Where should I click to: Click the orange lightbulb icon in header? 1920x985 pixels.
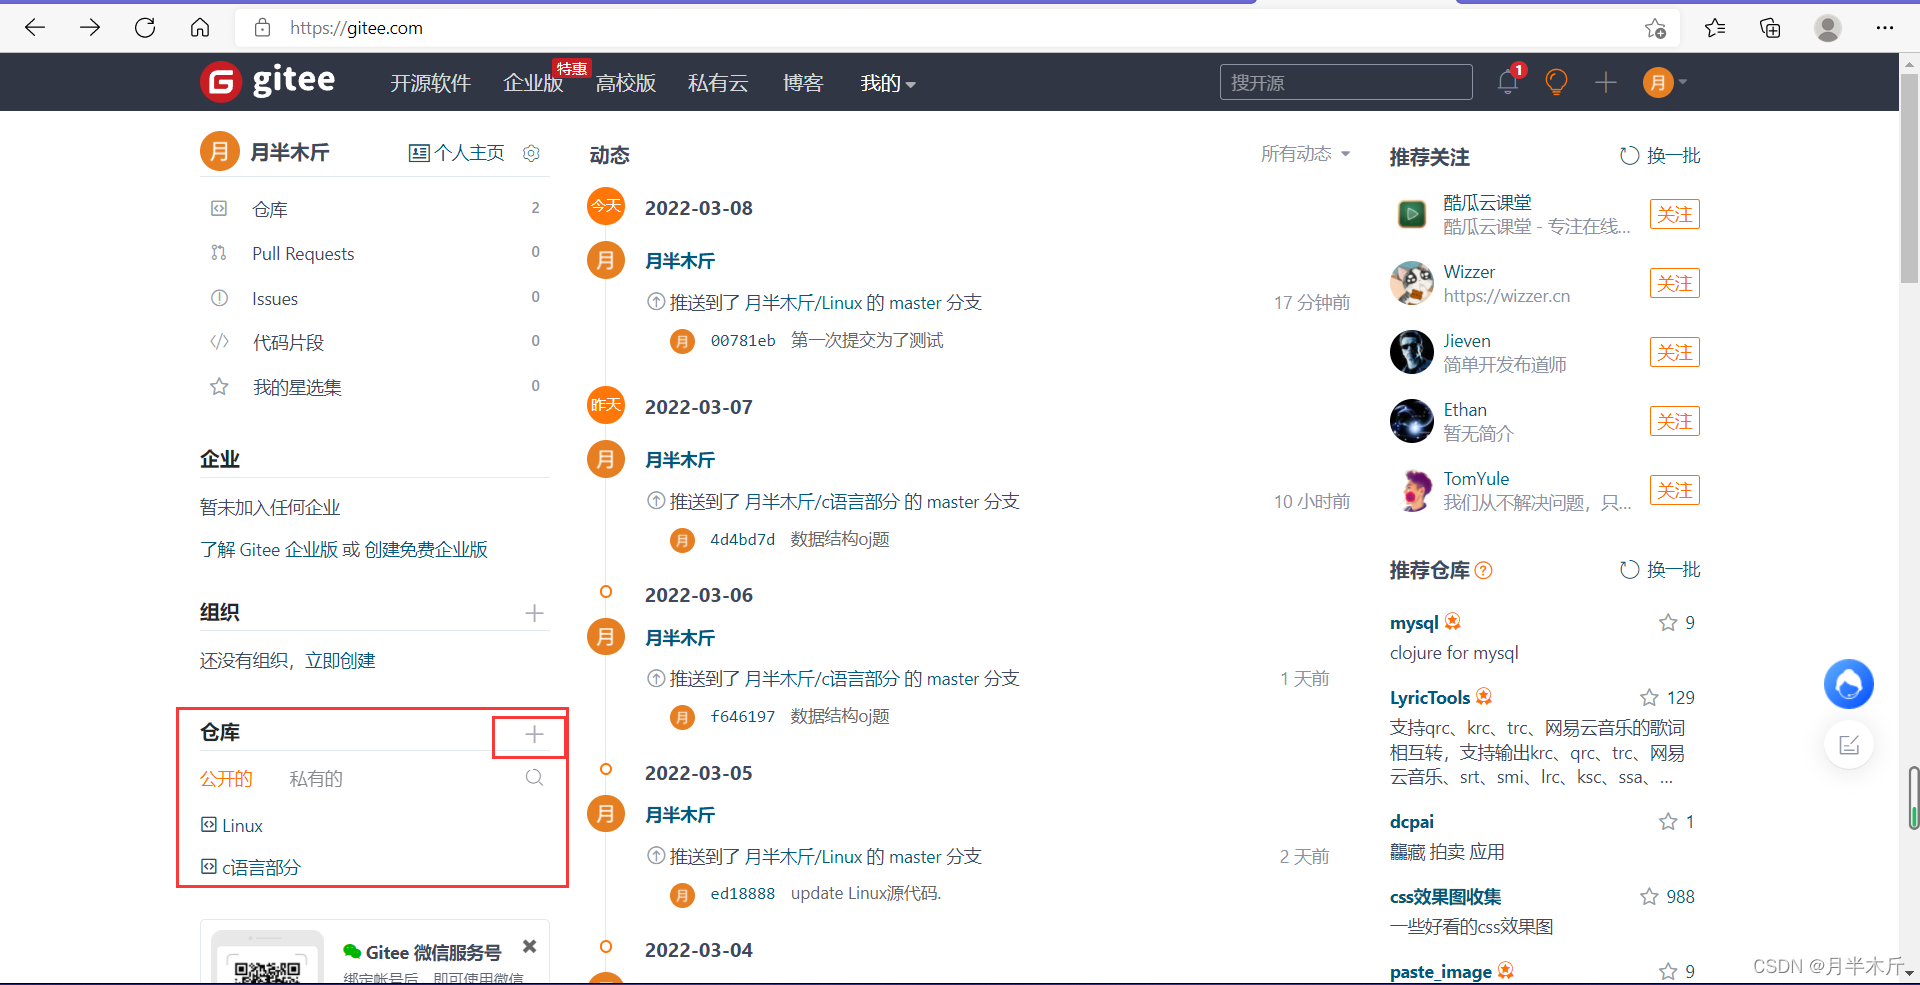point(1556,82)
